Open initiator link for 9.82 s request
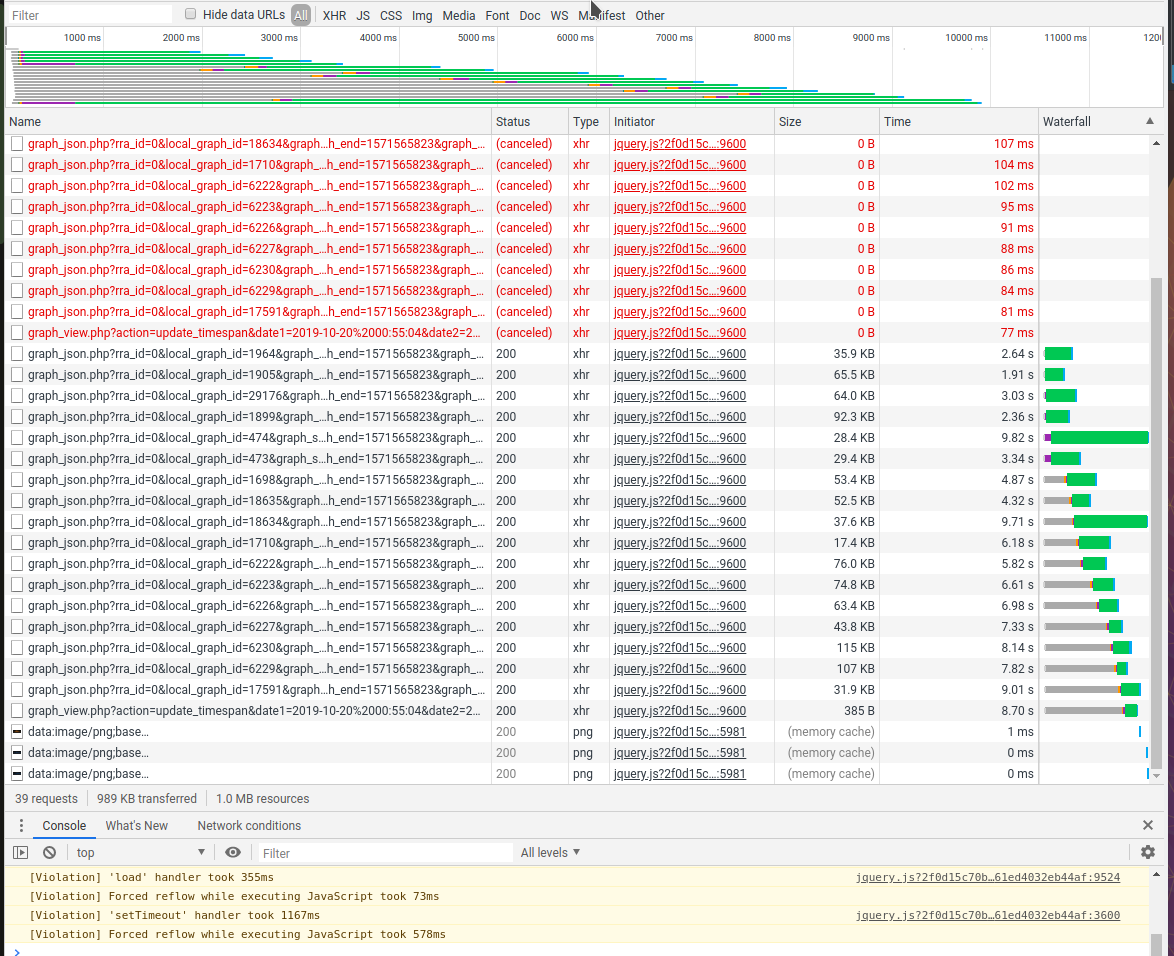1174x956 pixels. pyautogui.click(x=680, y=437)
